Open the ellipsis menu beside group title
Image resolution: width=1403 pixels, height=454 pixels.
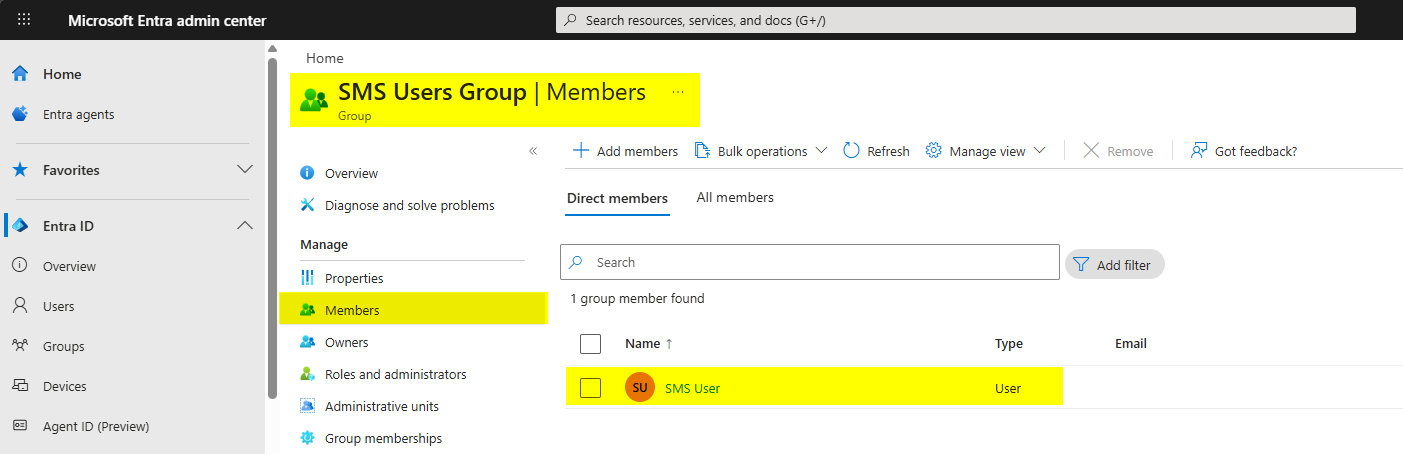coord(678,92)
